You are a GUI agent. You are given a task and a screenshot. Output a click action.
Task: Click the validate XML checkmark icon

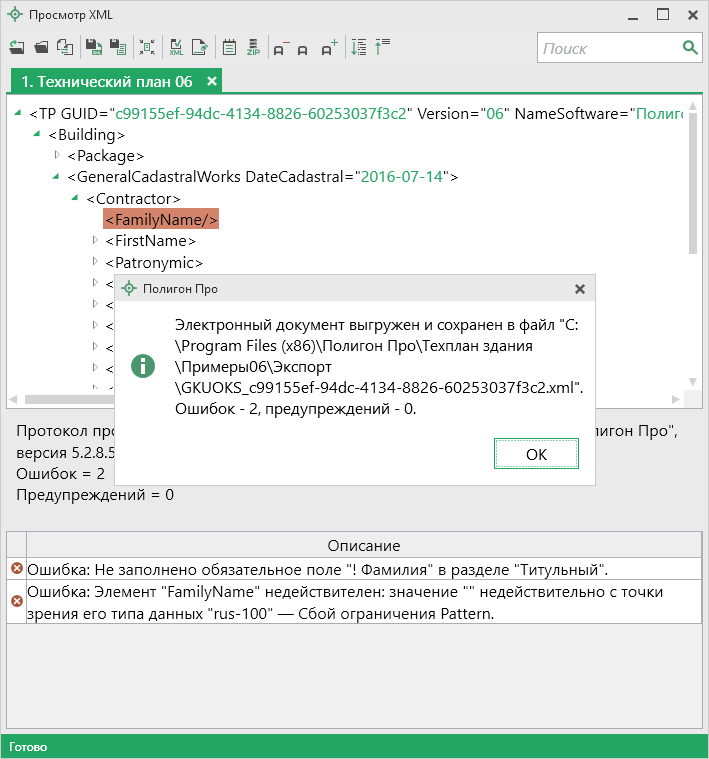tap(176, 48)
